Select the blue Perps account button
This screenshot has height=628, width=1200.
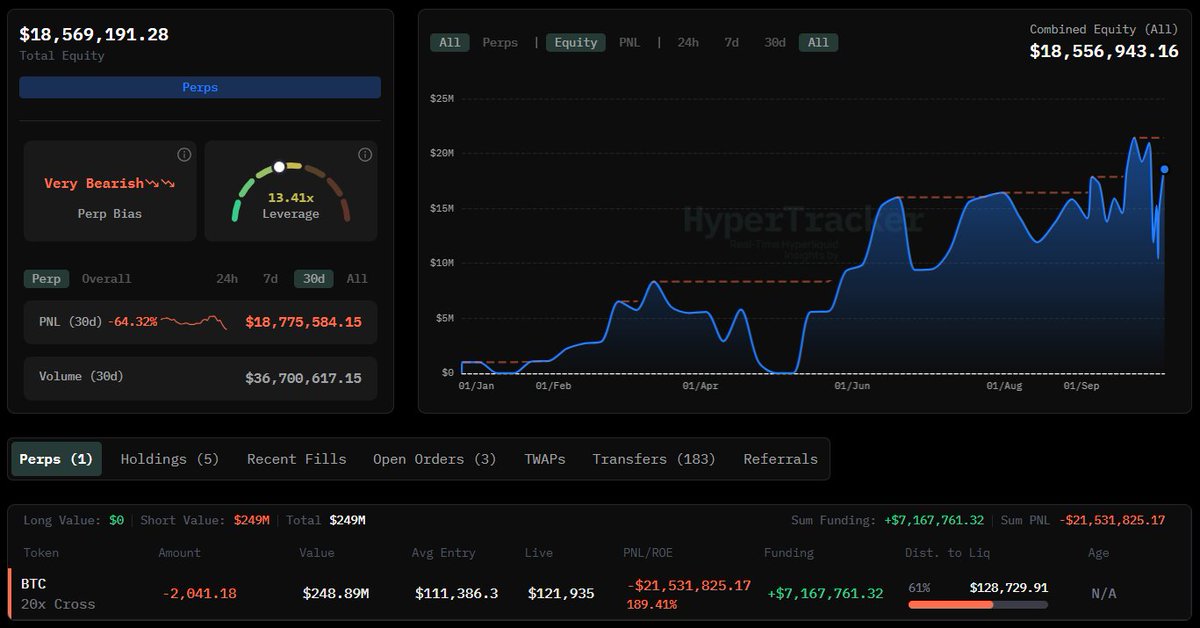[x=200, y=88]
